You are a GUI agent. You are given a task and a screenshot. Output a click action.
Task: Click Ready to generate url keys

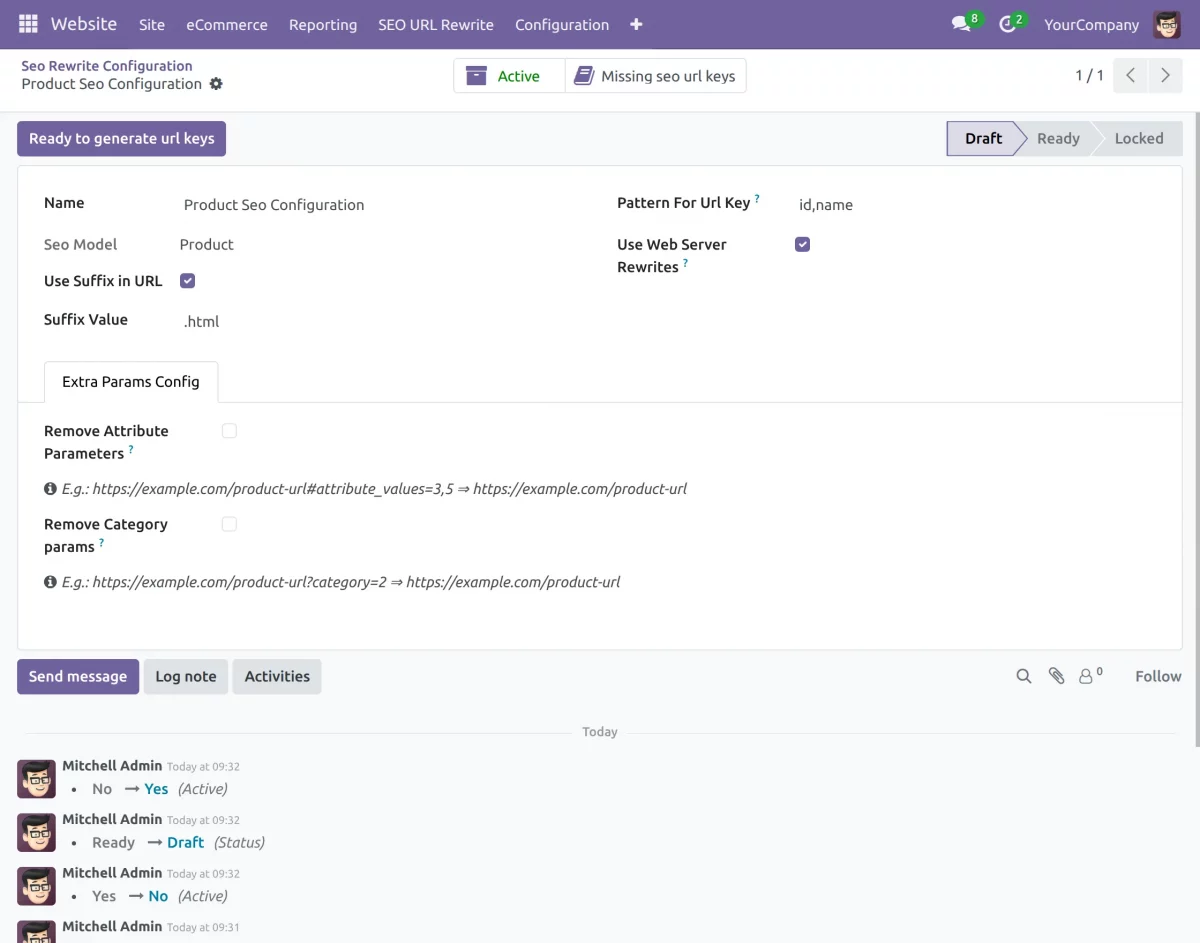coord(120,138)
